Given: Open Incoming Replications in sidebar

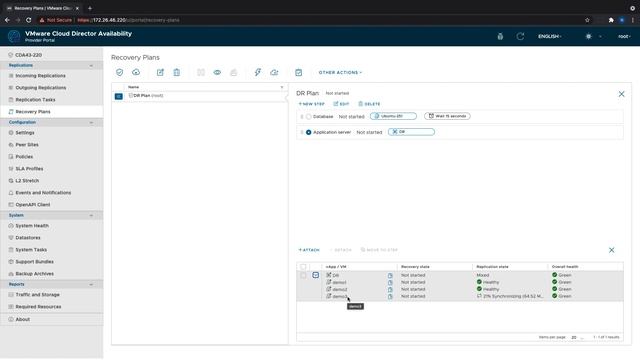Looking at the screenshot, I should tap(40, 76).
